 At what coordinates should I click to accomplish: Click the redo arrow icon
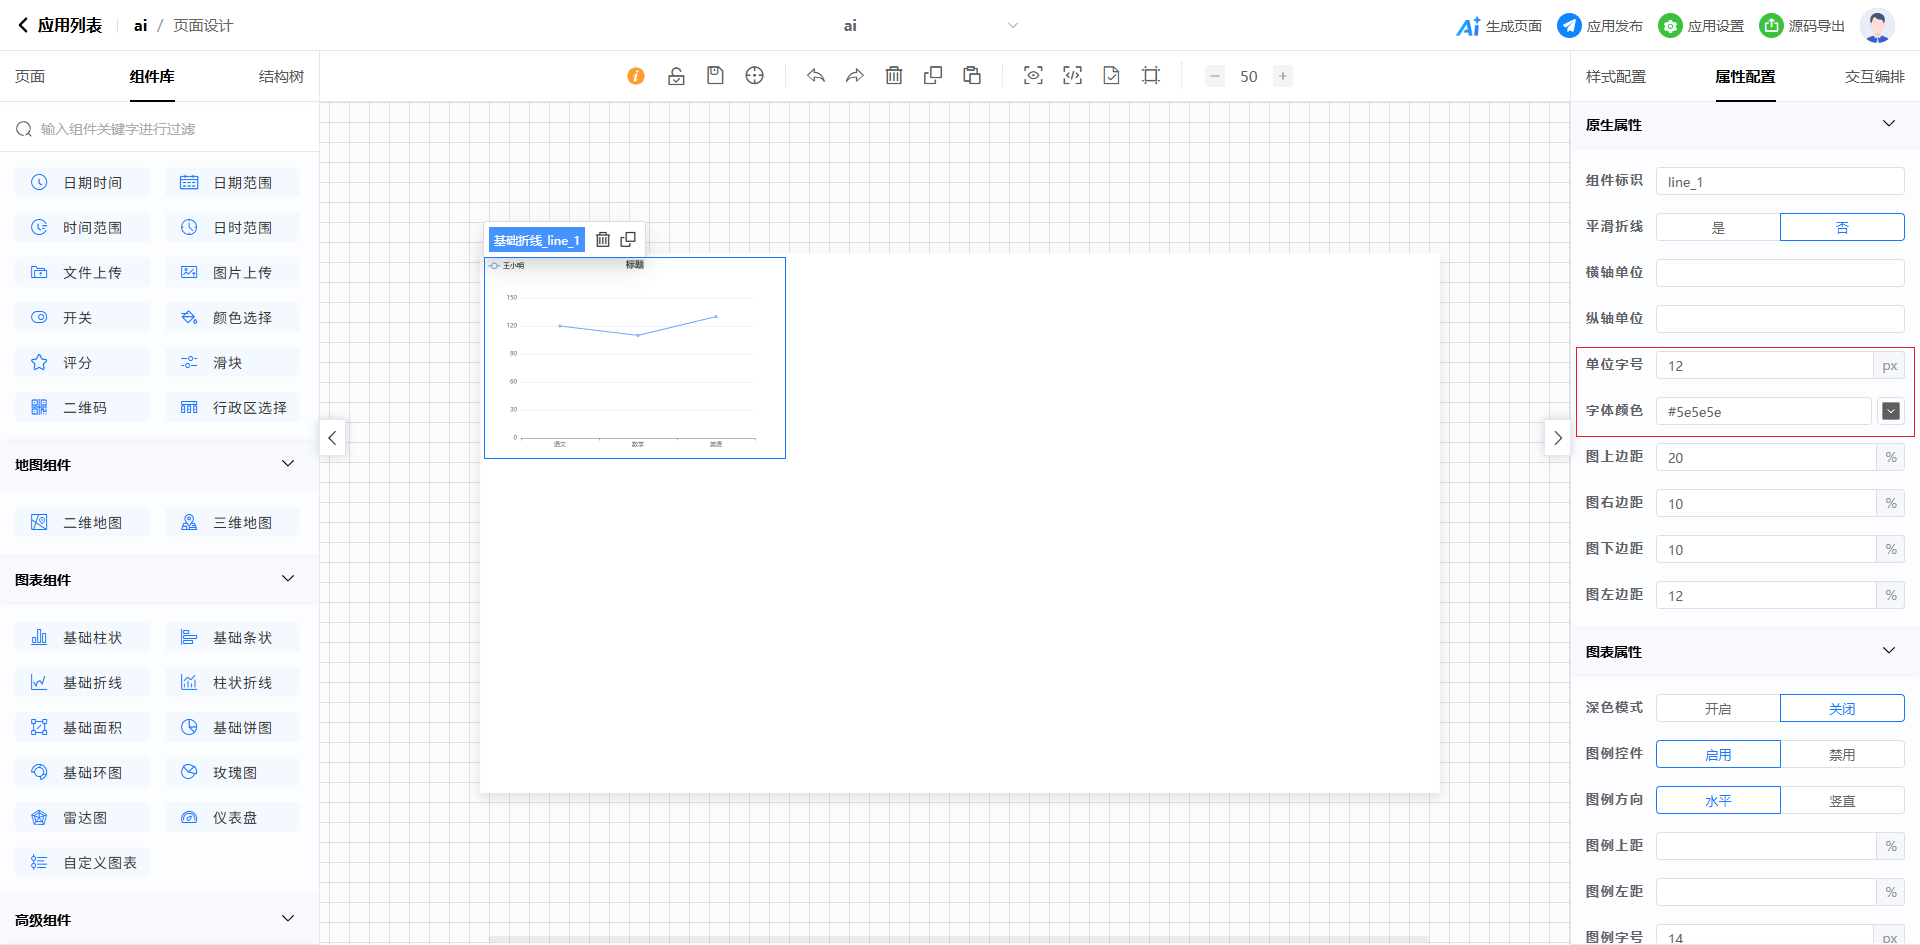coord(854,76)
